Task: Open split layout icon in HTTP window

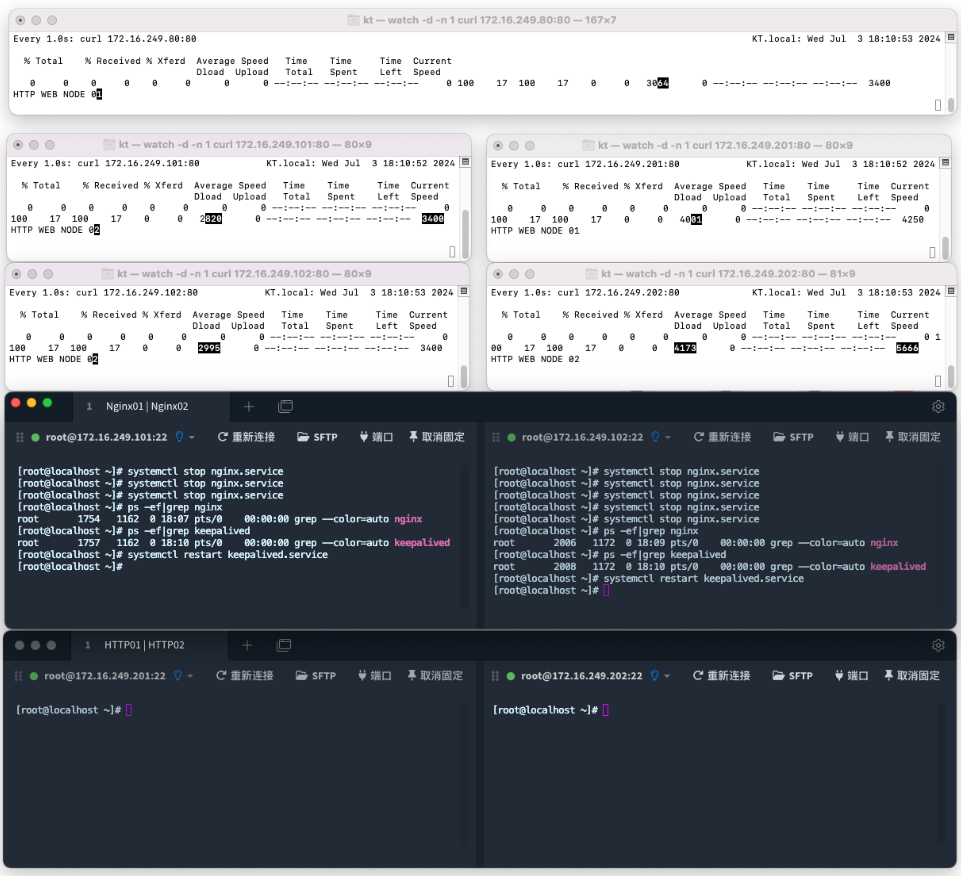Action: point(284,645)
